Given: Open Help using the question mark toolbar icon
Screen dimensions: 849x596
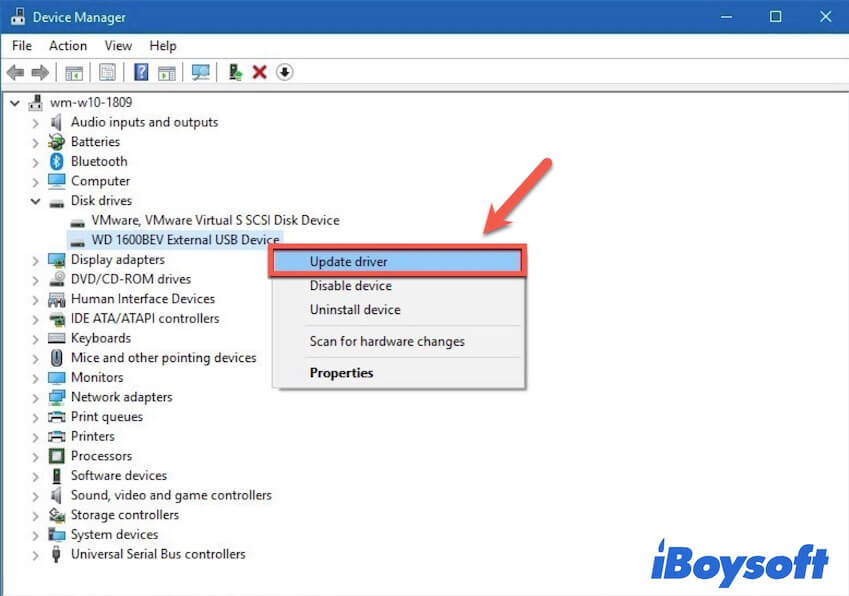Looking at the screenshot, I should point(139,72).
